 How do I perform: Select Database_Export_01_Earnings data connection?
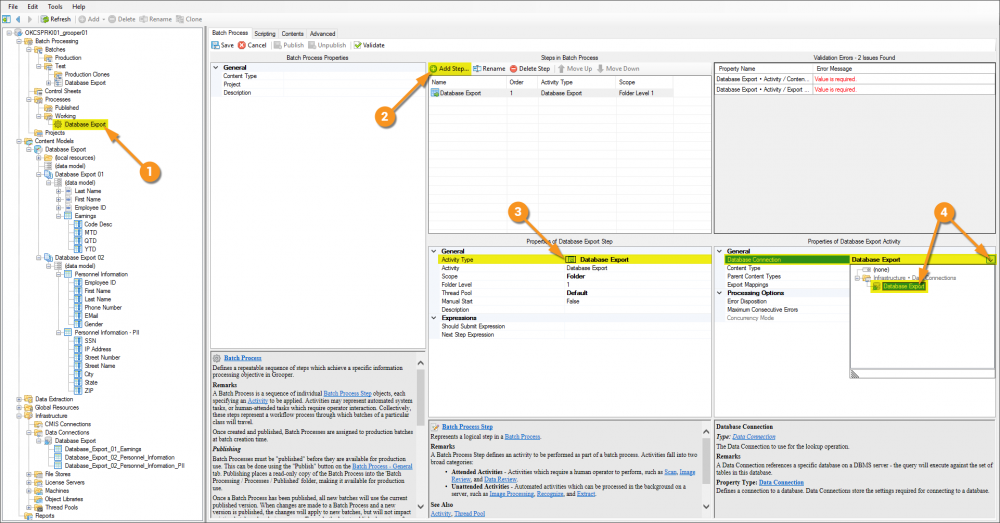[x=103, y=449]
